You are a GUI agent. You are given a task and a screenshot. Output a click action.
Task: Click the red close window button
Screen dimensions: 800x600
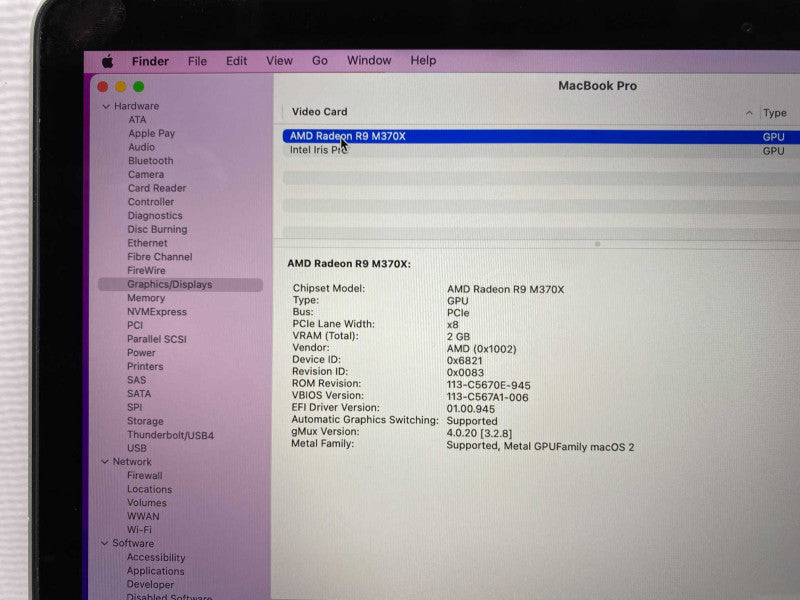click(x=103, y=87)
